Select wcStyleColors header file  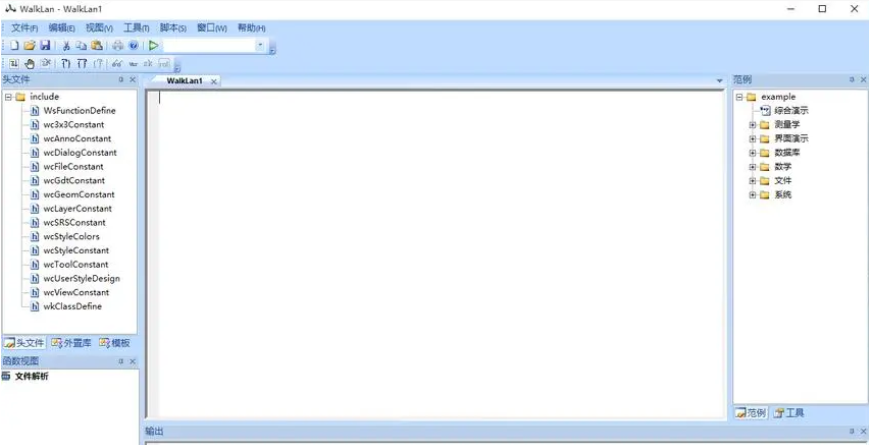71,237
